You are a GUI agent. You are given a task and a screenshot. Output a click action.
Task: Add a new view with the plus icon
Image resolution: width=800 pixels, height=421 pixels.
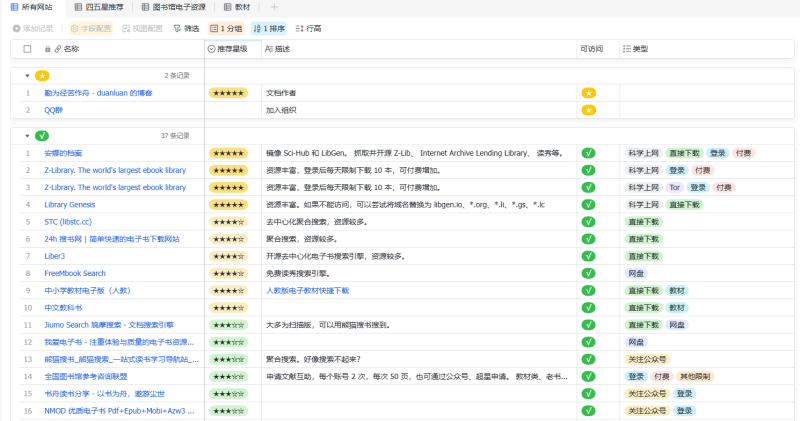click(x=274, y=7)
